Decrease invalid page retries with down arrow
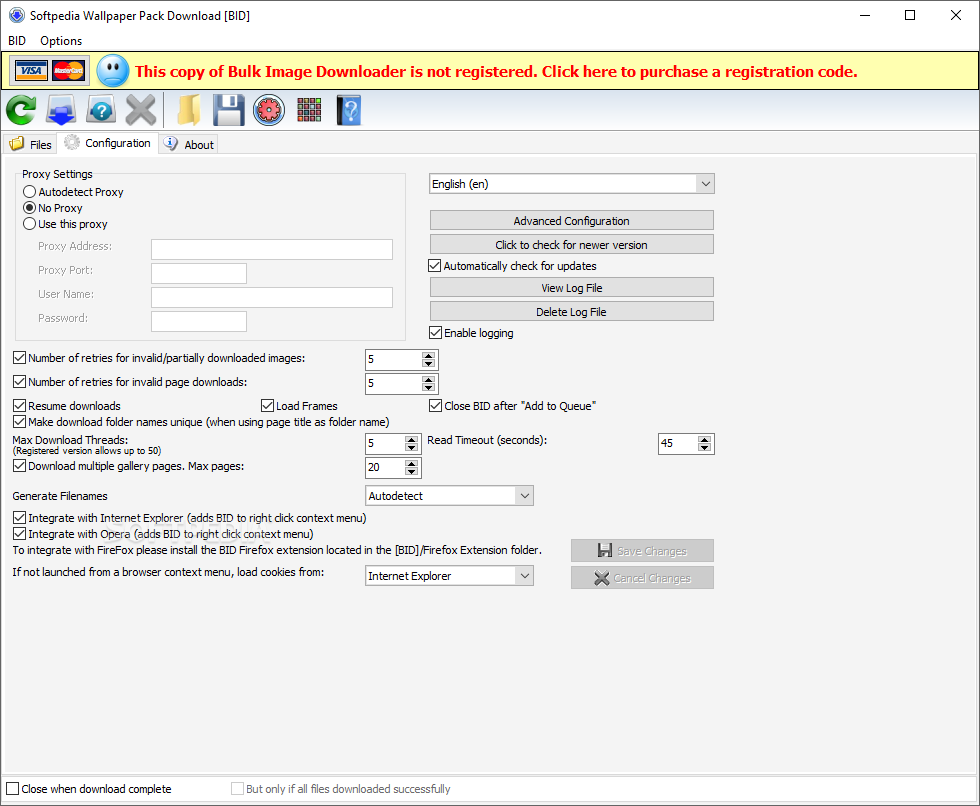This screenshot has height=806, width=980. point(428,387)
